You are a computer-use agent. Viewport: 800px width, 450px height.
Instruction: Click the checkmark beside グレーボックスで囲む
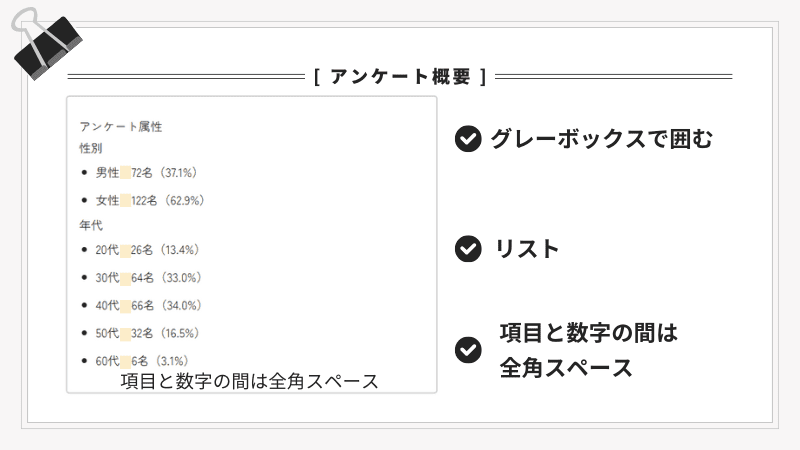[x=468, y=139]
